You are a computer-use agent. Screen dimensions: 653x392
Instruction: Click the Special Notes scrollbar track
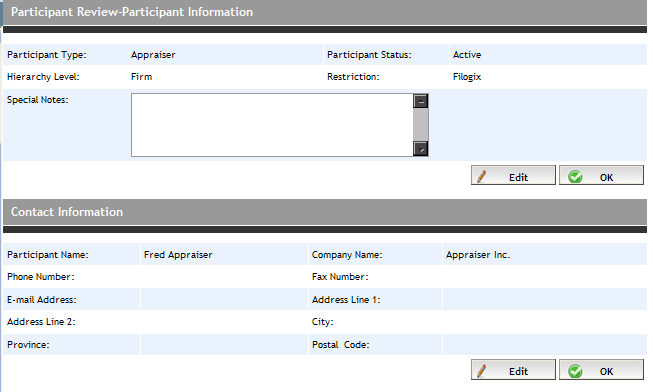(421, 125)
